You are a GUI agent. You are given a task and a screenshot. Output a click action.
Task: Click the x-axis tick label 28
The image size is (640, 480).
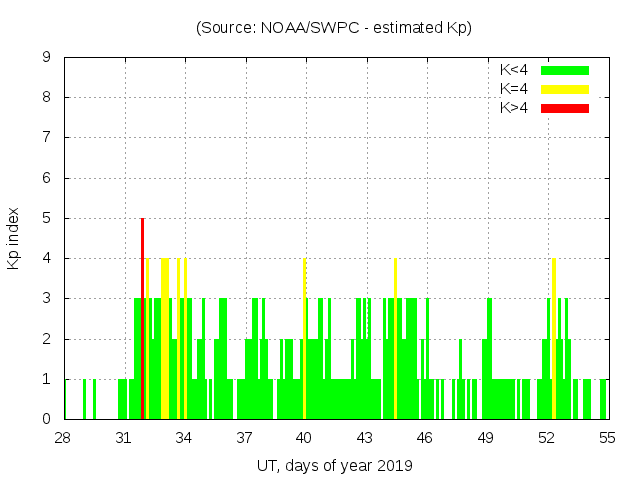pos(64,438)
